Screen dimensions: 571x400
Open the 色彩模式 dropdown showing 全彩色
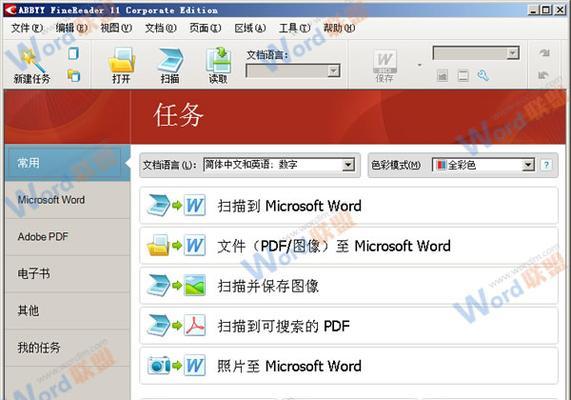pos(483,165)
